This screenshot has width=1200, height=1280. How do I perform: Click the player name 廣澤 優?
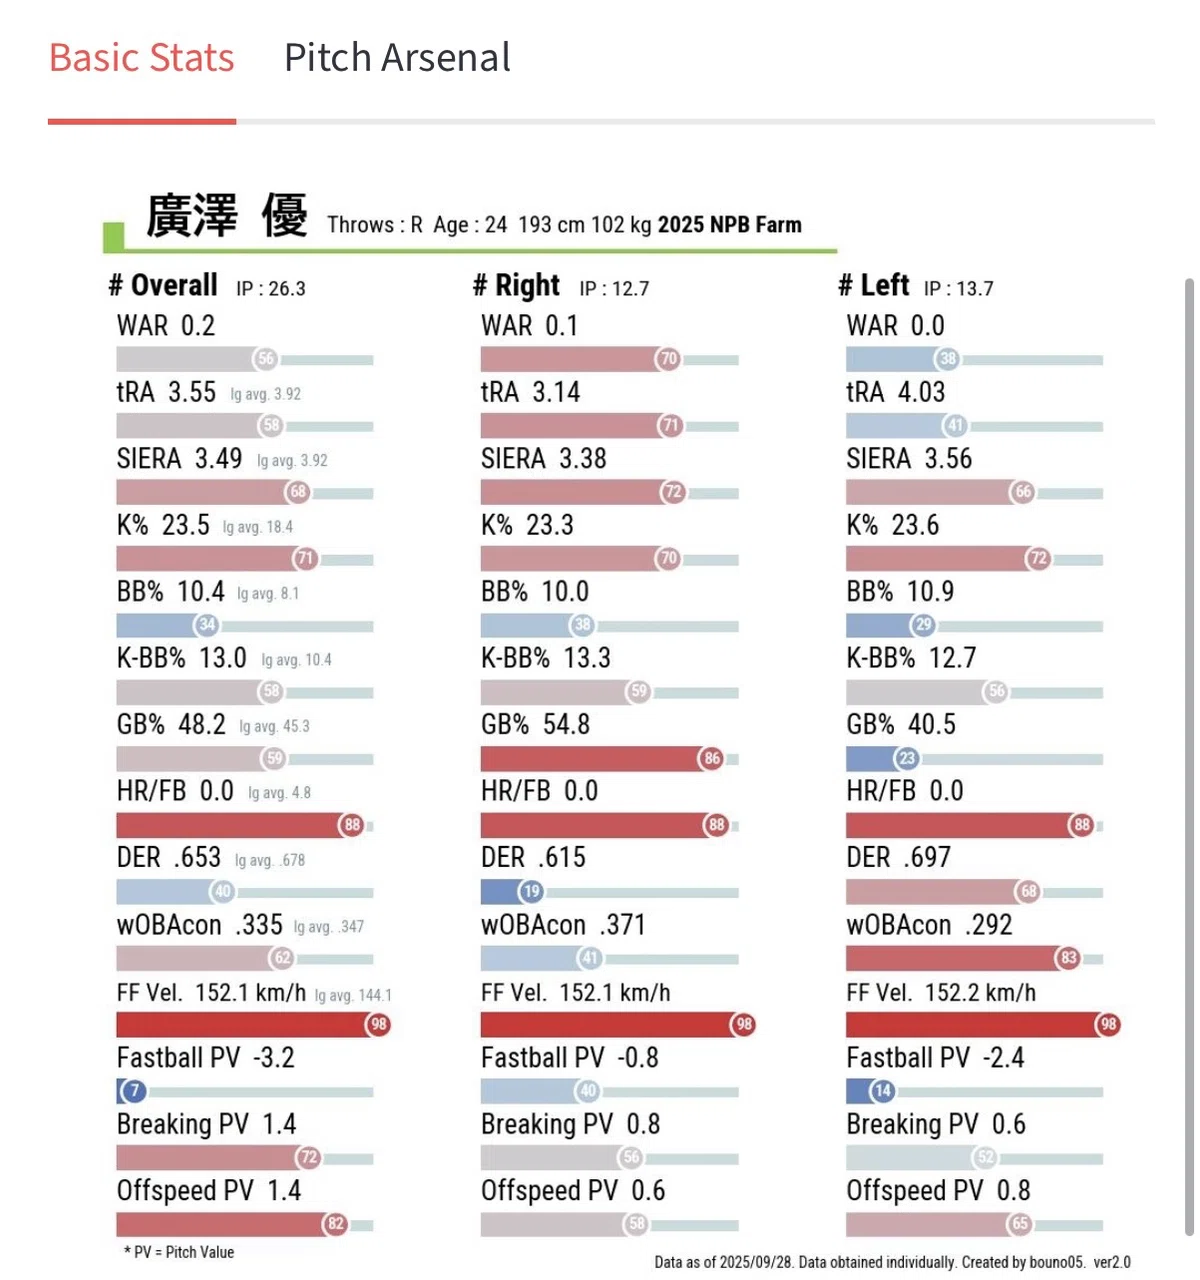[x=227, y=216]
